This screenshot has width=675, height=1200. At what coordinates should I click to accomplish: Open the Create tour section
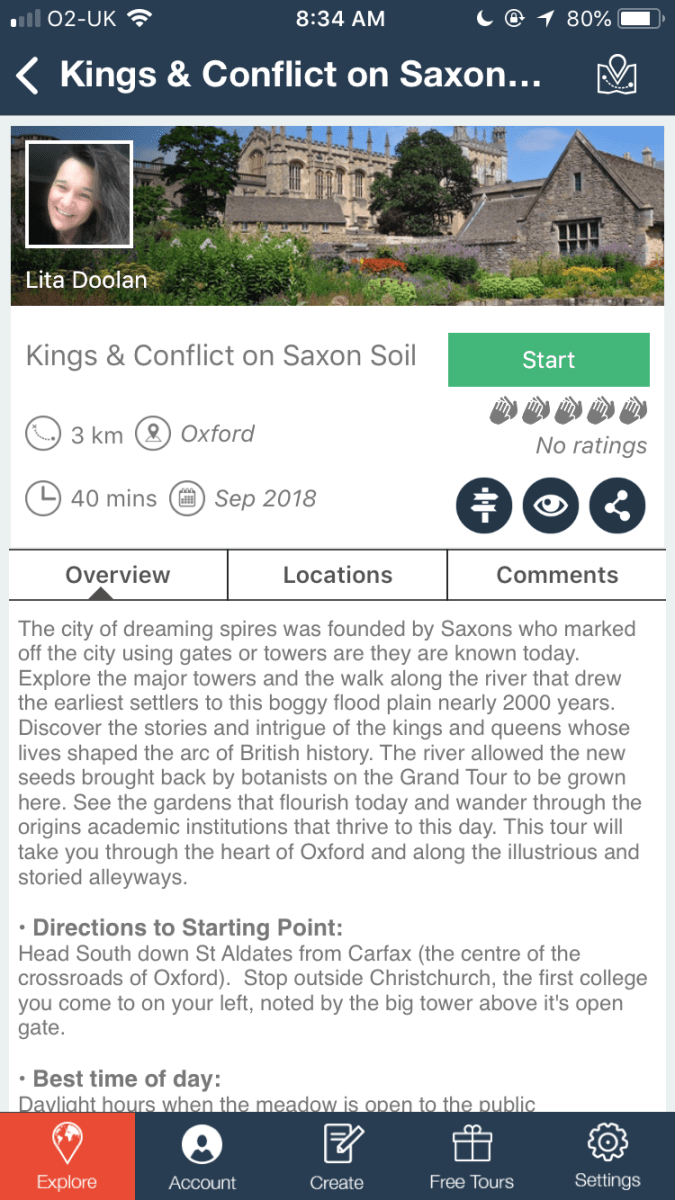(337, 1156)
